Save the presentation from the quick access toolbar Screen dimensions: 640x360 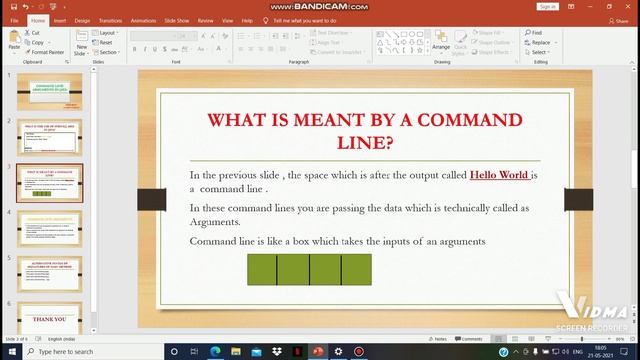(x=14, y=7)
